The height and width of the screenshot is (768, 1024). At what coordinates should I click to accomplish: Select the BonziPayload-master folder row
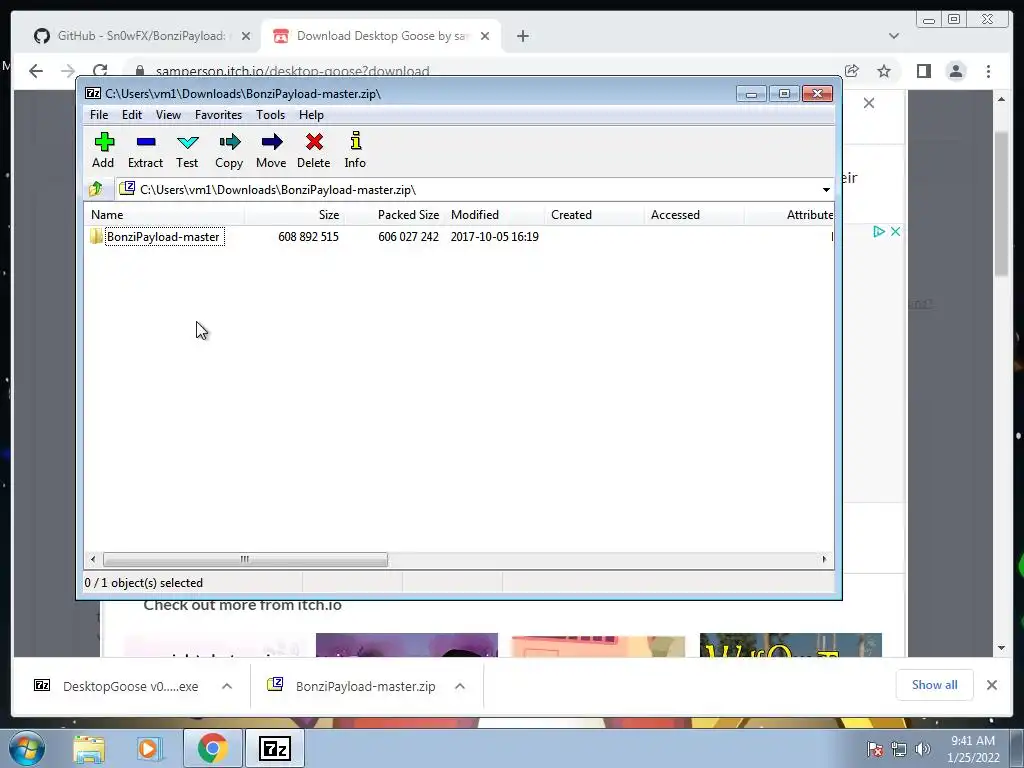click(458, 237)
